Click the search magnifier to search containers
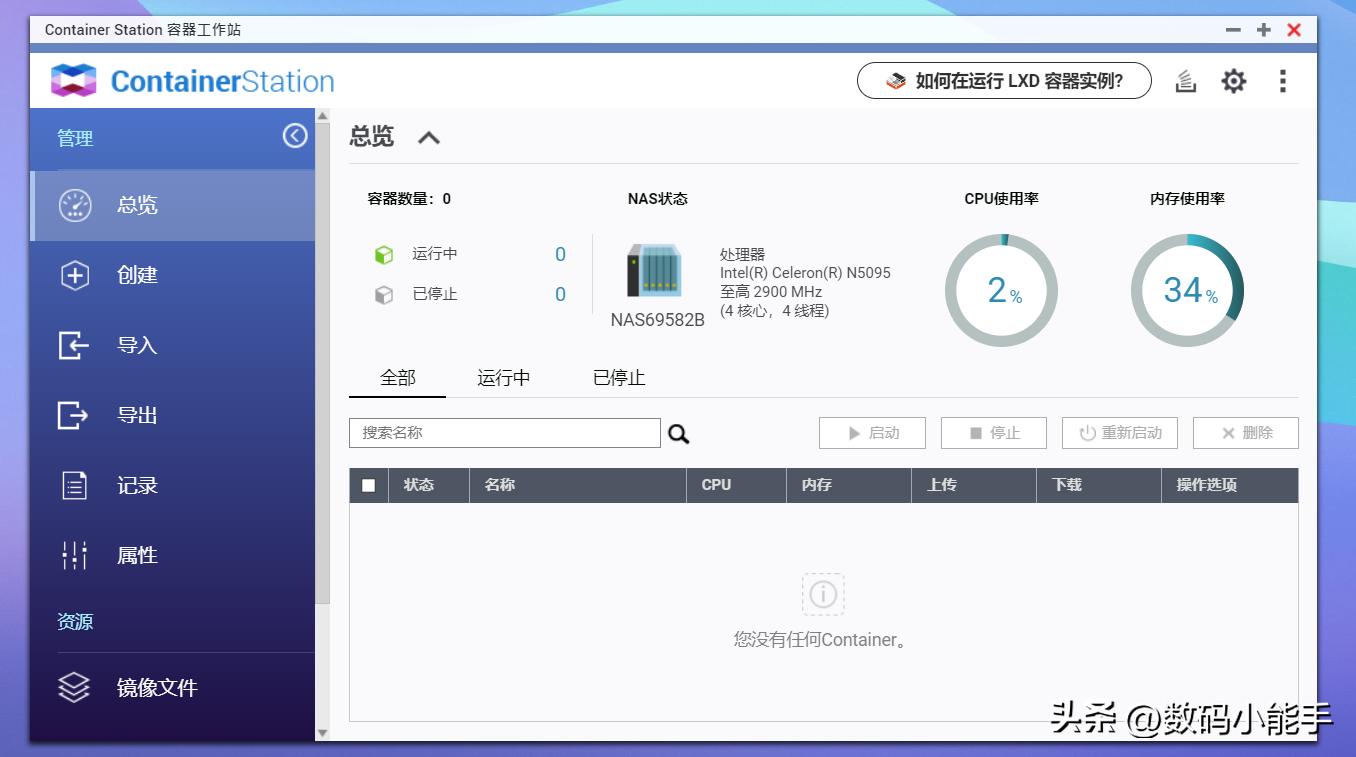Viewport: 1356px width, 757px height. click(678, 433)
